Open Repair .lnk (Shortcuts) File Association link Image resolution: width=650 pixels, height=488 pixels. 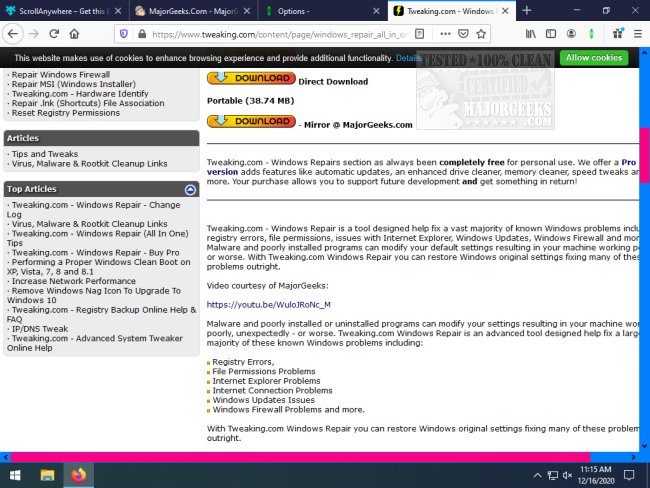88,103
